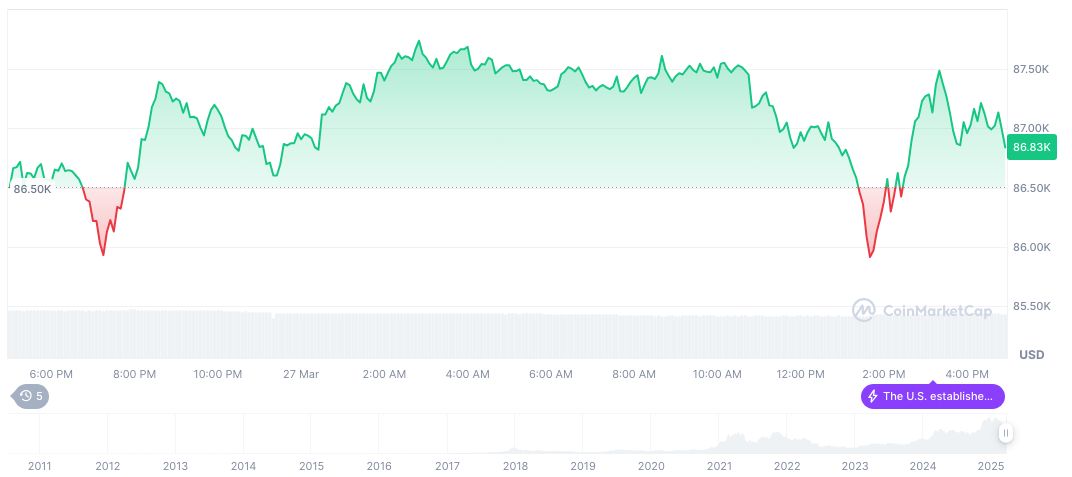The width and height of the screenshot is (1072, 477).
Task: Open "The U.S. establishe..." event marker
Action: point(933,396)
